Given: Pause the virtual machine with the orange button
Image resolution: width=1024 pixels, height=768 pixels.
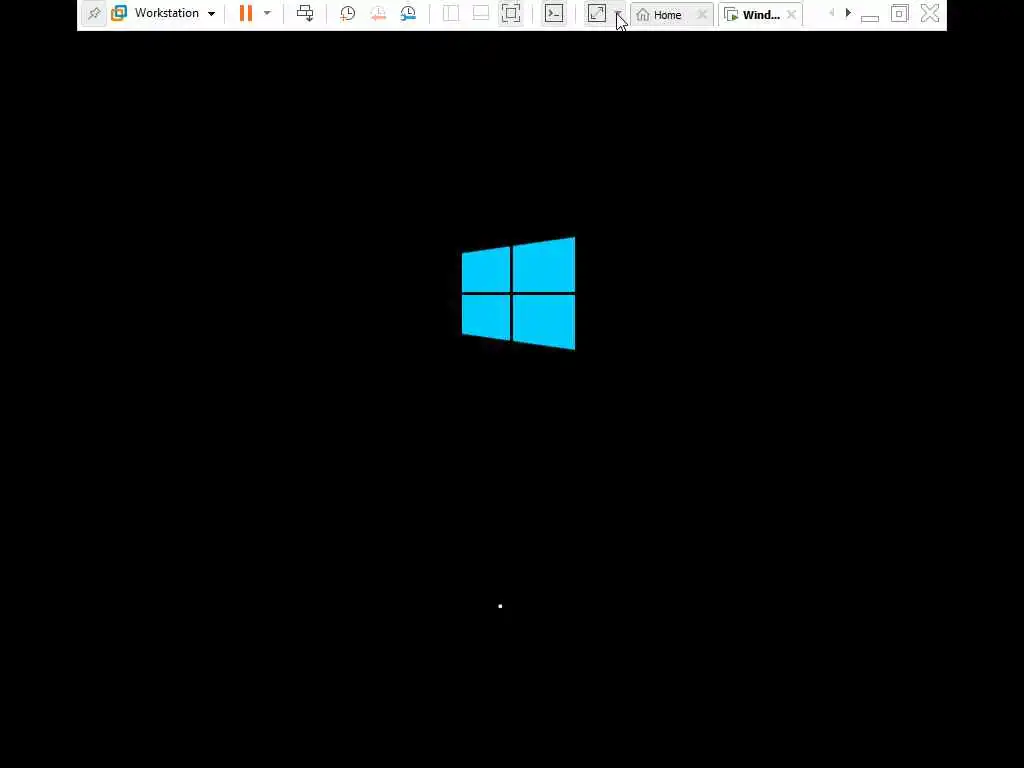Looking at the screenshot, I should [246, 13].
